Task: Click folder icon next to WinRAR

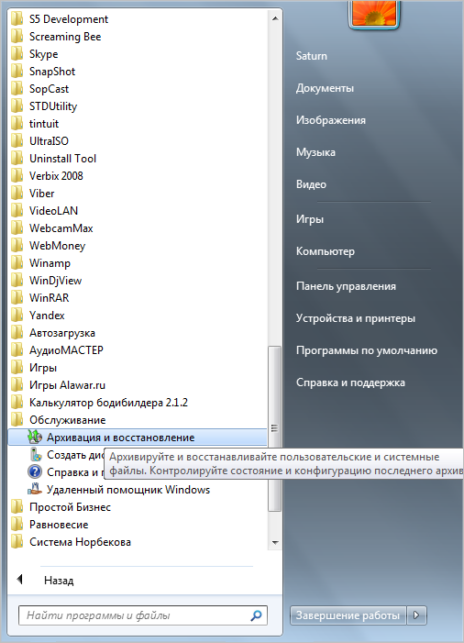Action: (x=17, y=297)
